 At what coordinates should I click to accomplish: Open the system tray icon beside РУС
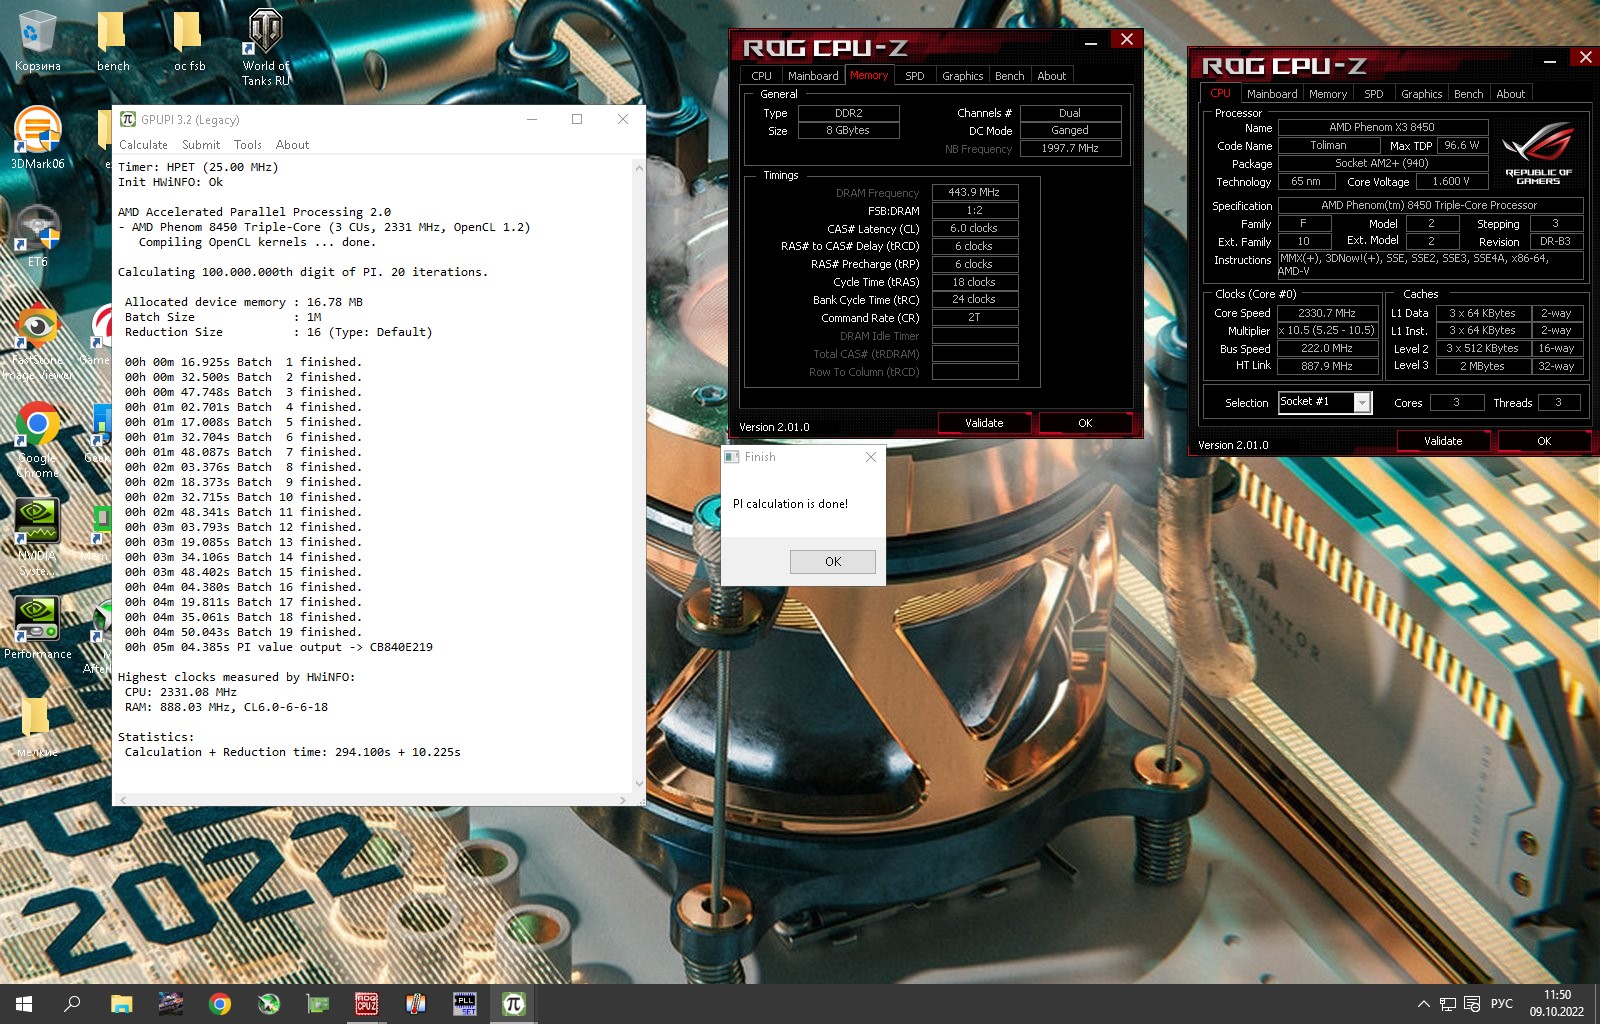coord(1472,1004)
